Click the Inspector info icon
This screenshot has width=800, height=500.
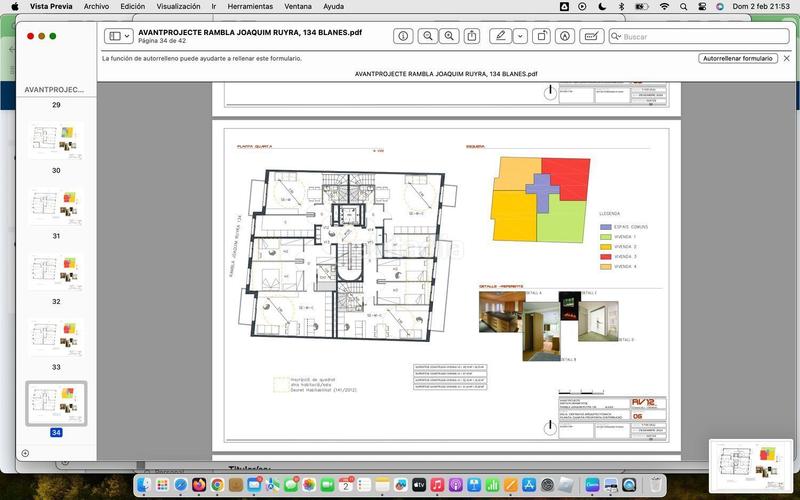coord(403,36)
